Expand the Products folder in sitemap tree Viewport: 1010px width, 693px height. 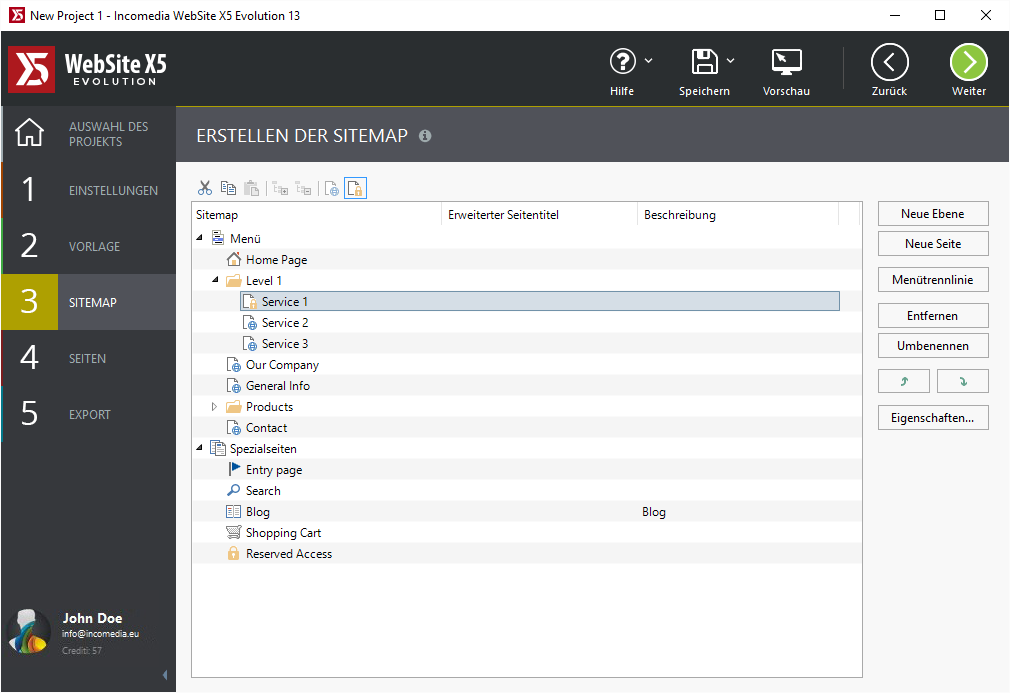(214, 407)
